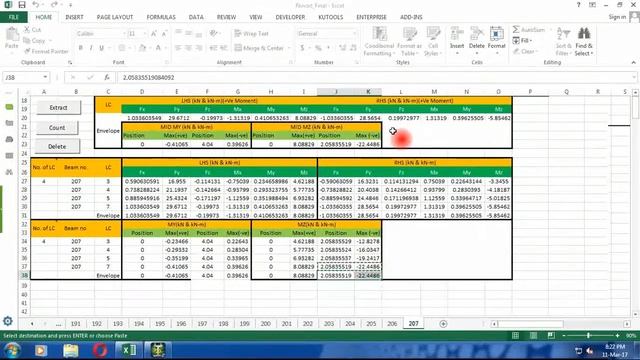Switch to the PAGE LAYOUT tab
This screenshot has width=640, height=360.
pos(115,17)
